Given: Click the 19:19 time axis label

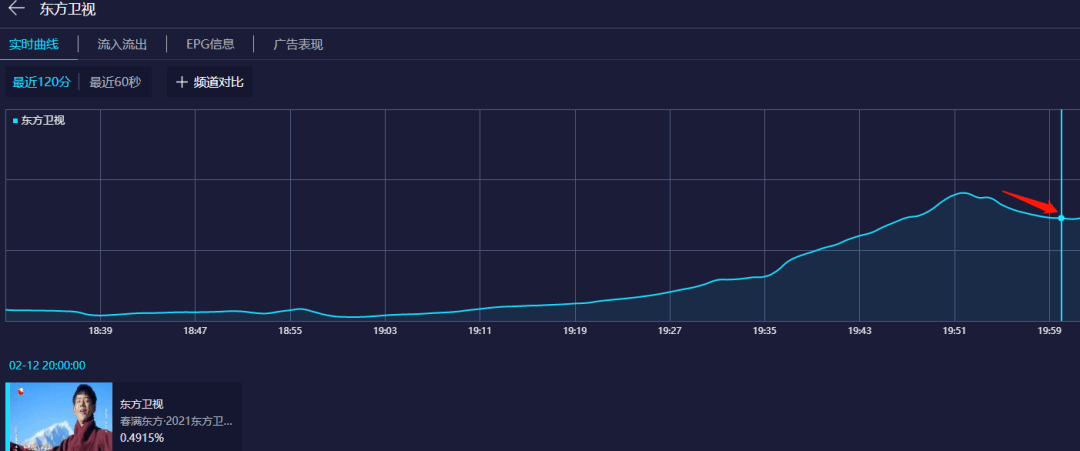Looking at the screenshot, I should 575,331.
